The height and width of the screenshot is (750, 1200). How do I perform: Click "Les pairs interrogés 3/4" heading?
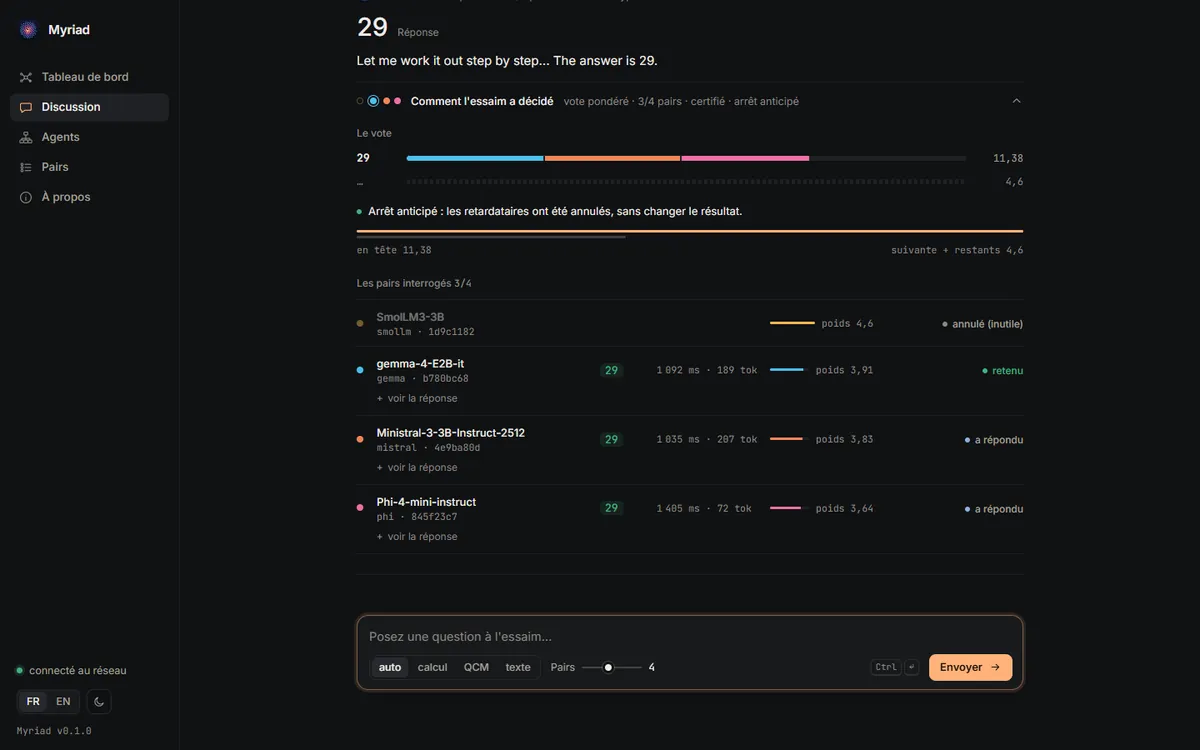pos(414,283)
